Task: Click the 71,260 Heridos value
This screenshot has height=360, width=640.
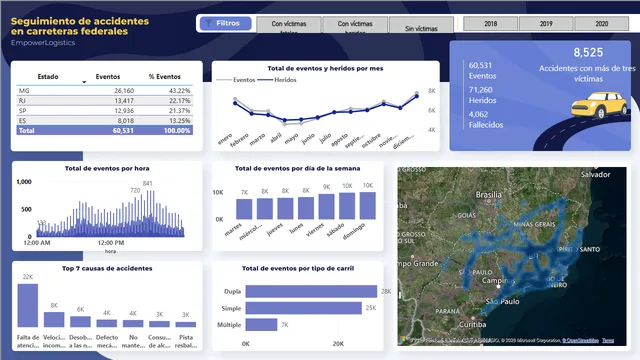Action: pos(480,90)
